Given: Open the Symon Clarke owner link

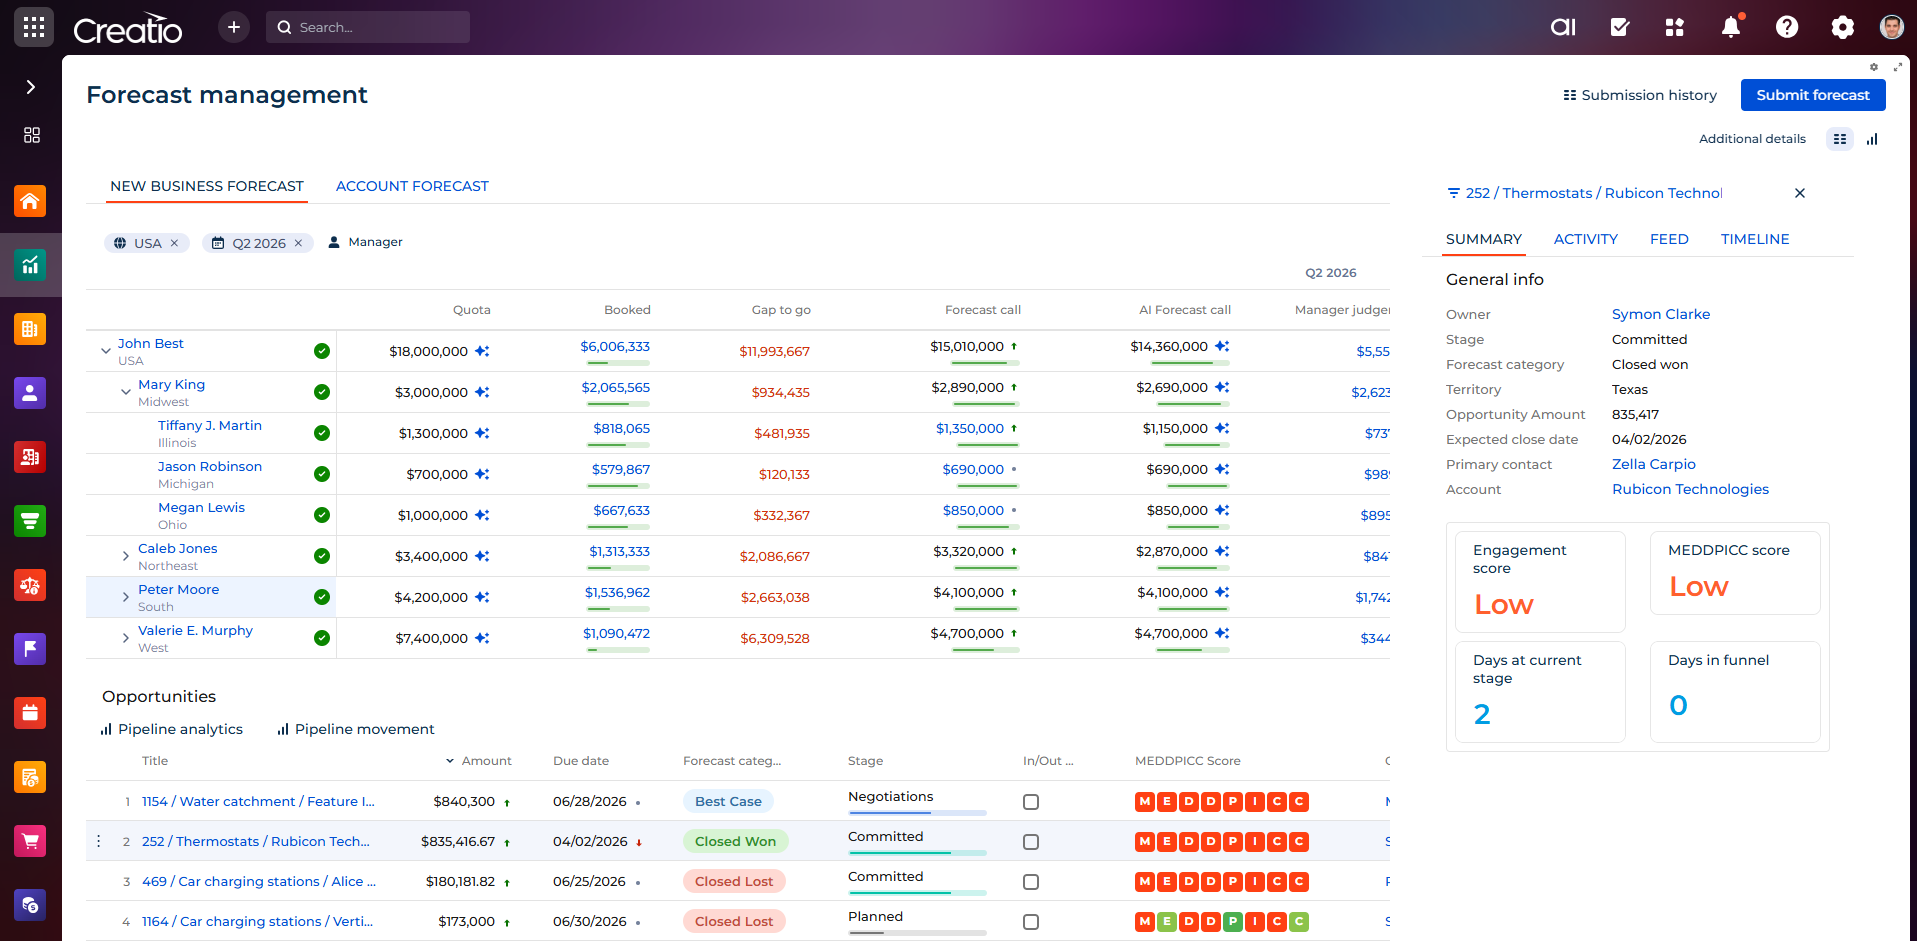Looking at the screenshot, I should coord(1660,314).
